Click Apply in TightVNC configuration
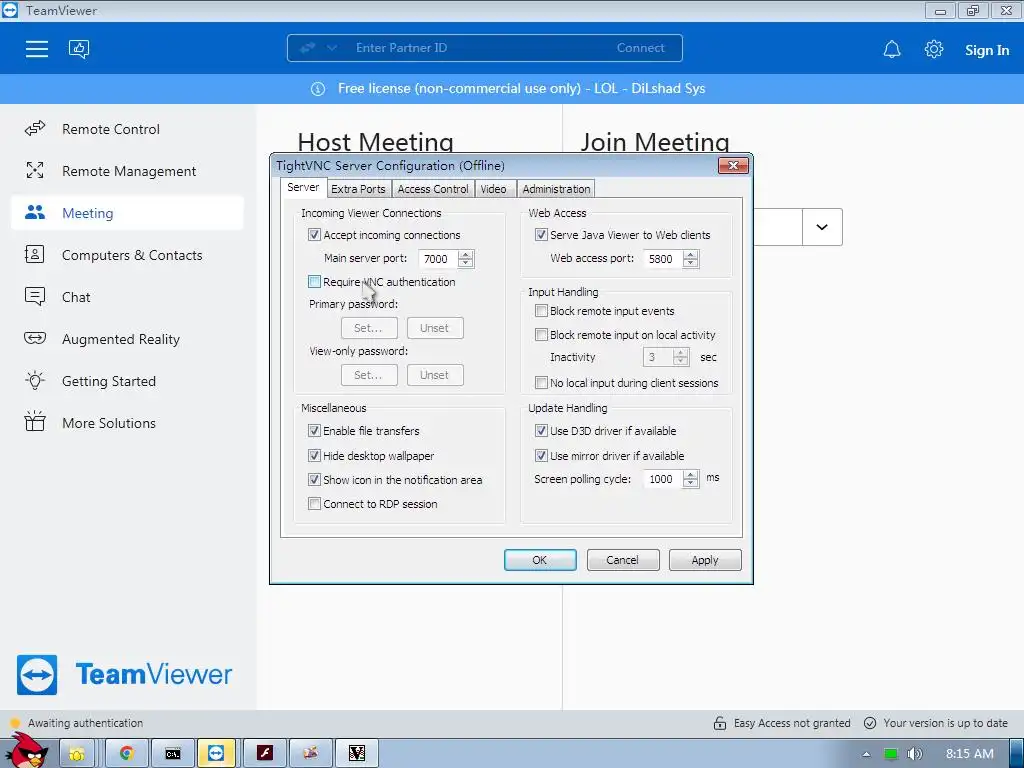 705,560
